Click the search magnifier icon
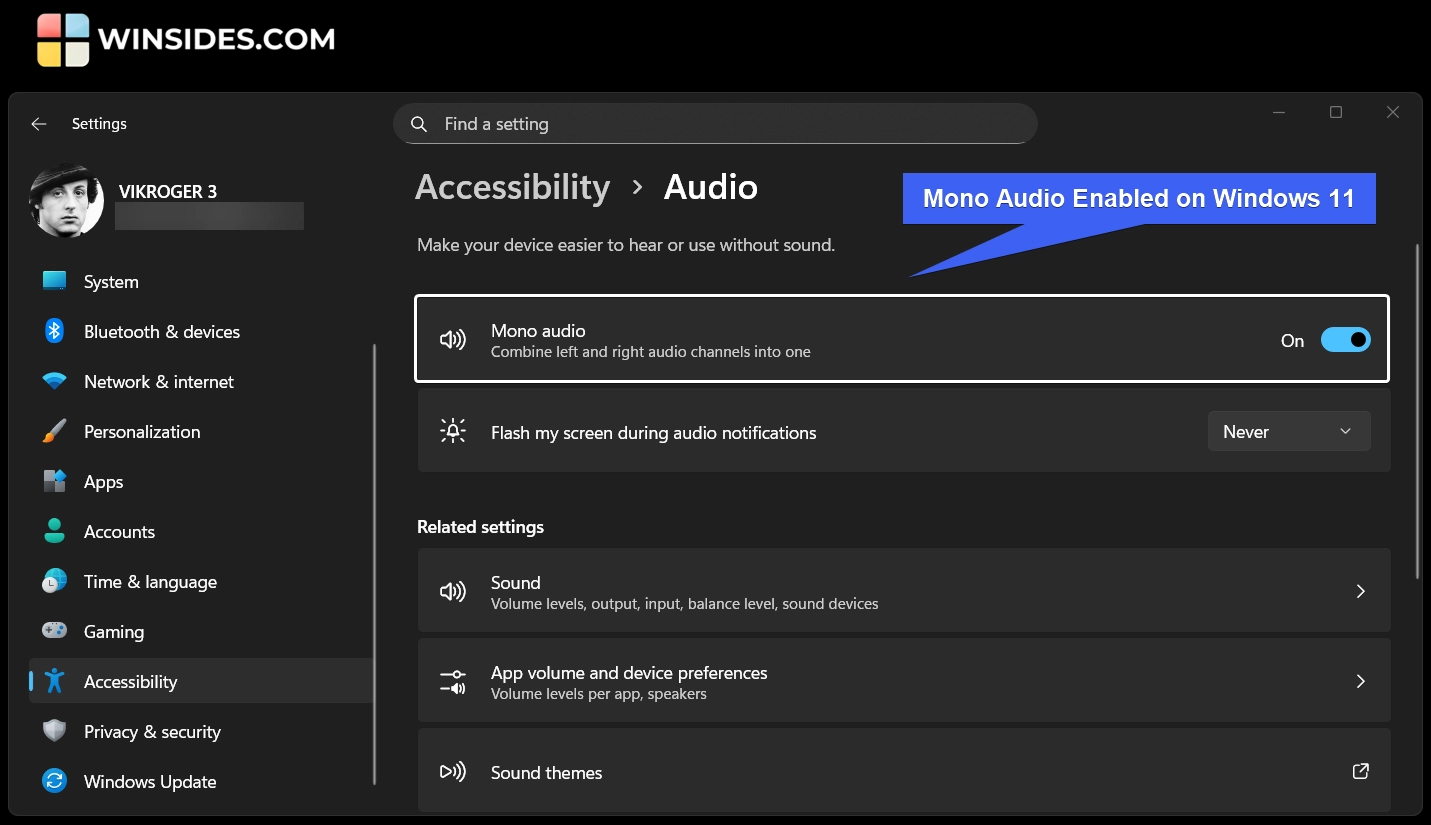The width and height of the screenshot is (1431, 825). [x=419, y=124]
